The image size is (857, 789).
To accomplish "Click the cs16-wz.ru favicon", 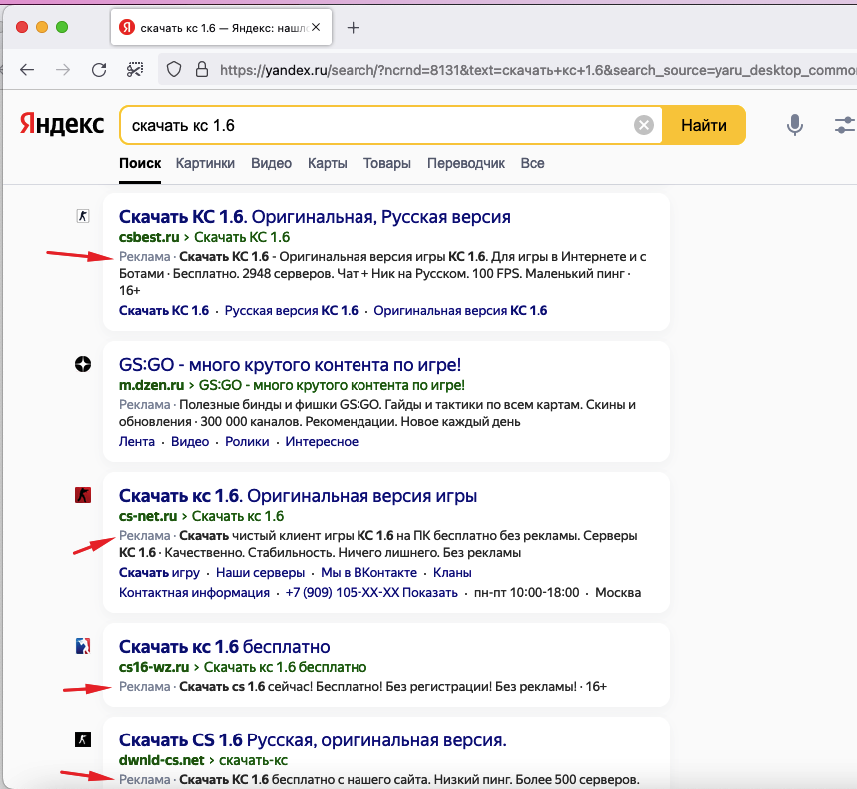I will [83, 646].
